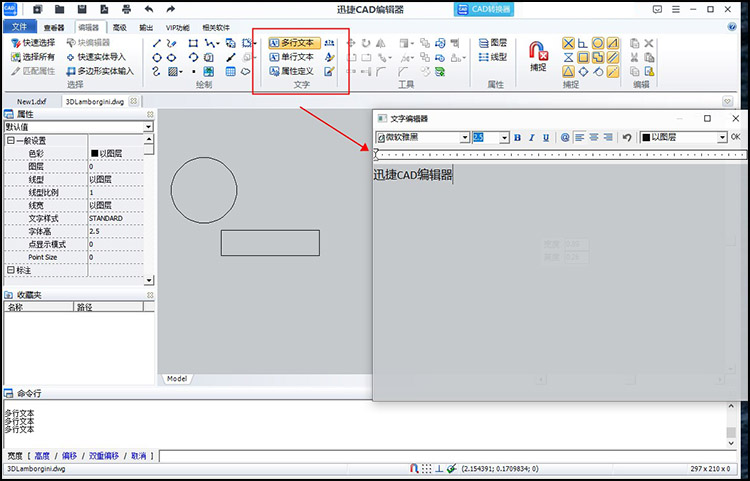Open polyline tool dropdown arrow
Viewport: 750px width, 481px height.
218,44
